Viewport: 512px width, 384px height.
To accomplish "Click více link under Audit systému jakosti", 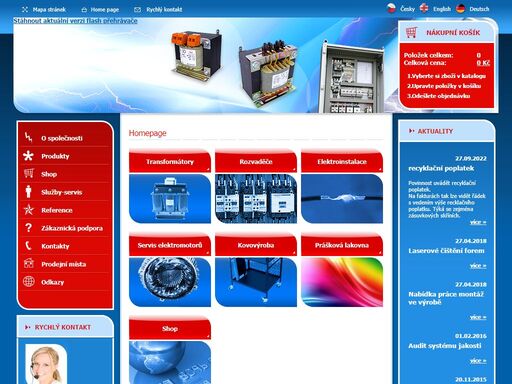I will (478, 361).
